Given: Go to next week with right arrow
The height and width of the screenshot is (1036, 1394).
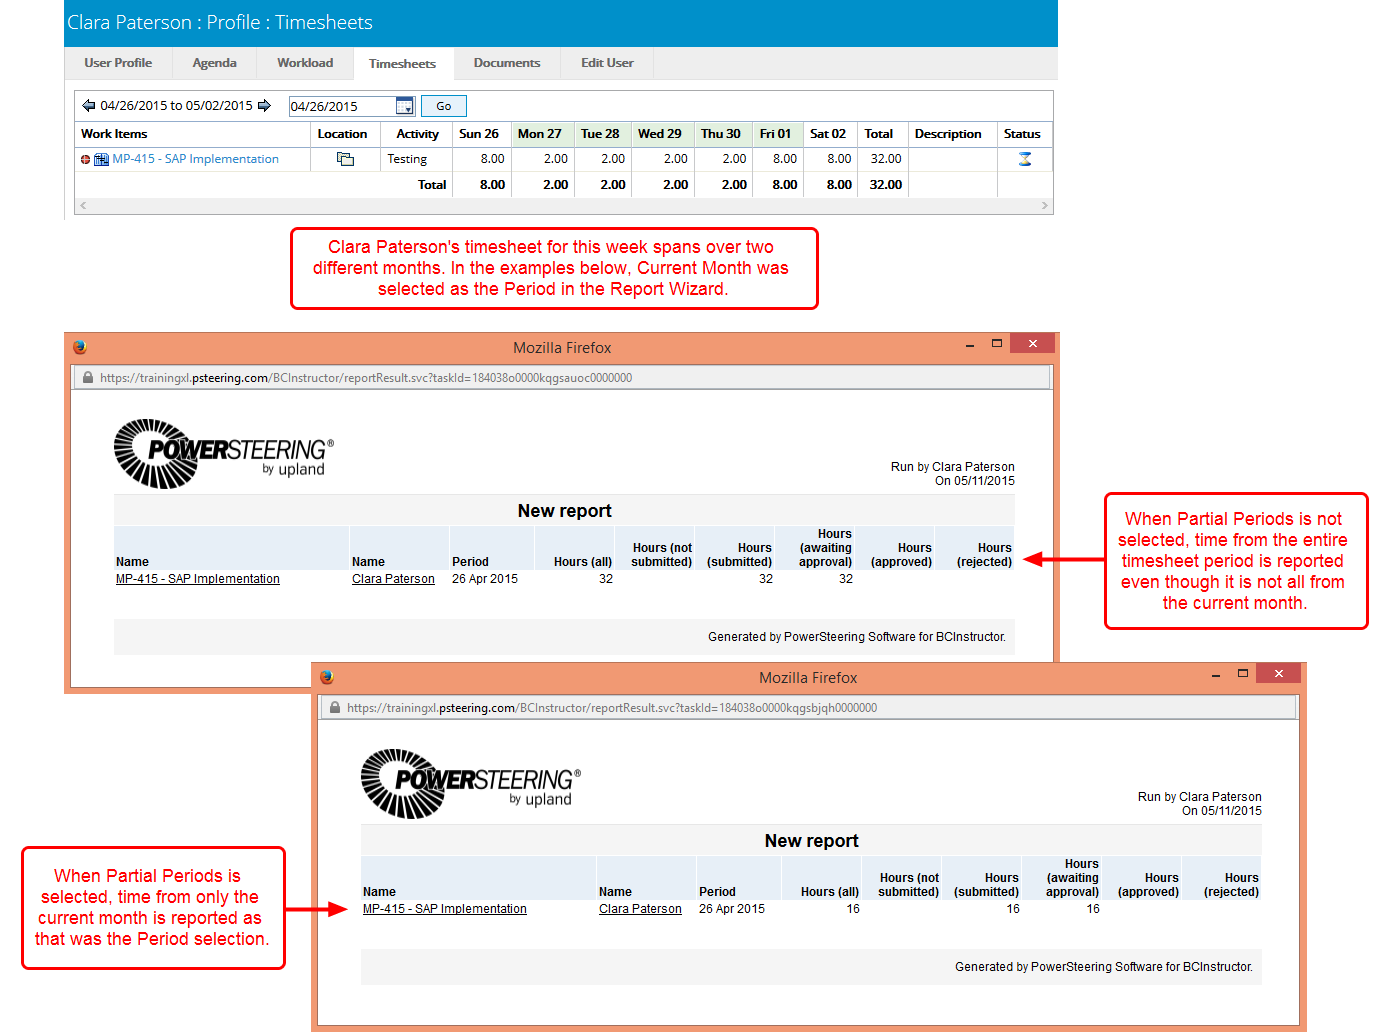Looking at the screenshot, I should tap(264, 106).
